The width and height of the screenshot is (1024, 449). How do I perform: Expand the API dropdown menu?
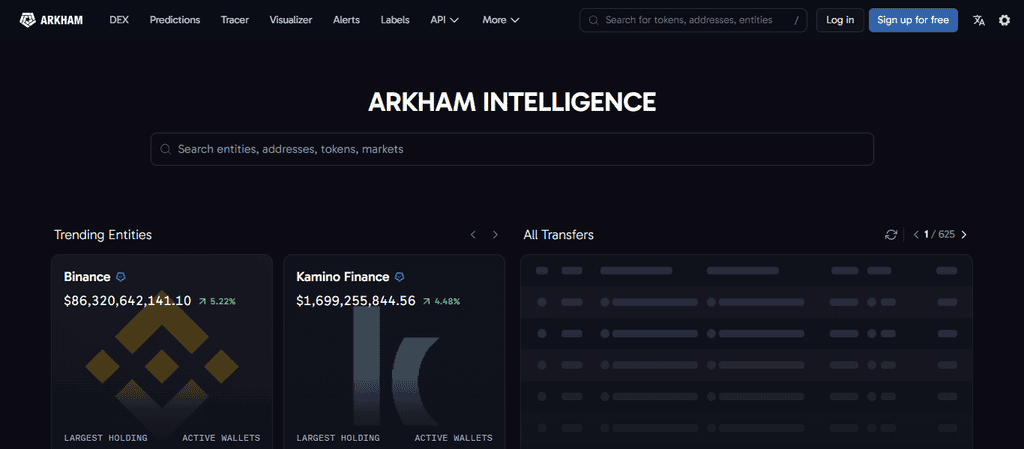click(x=445, y=20)
